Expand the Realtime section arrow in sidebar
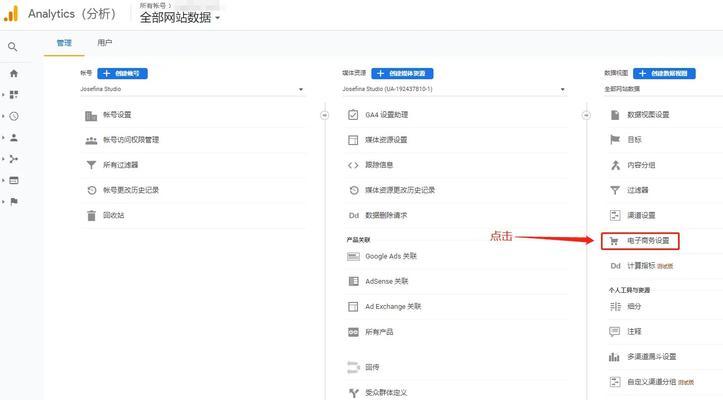Viewport: 723px width, 400px height. pos(3,116)
